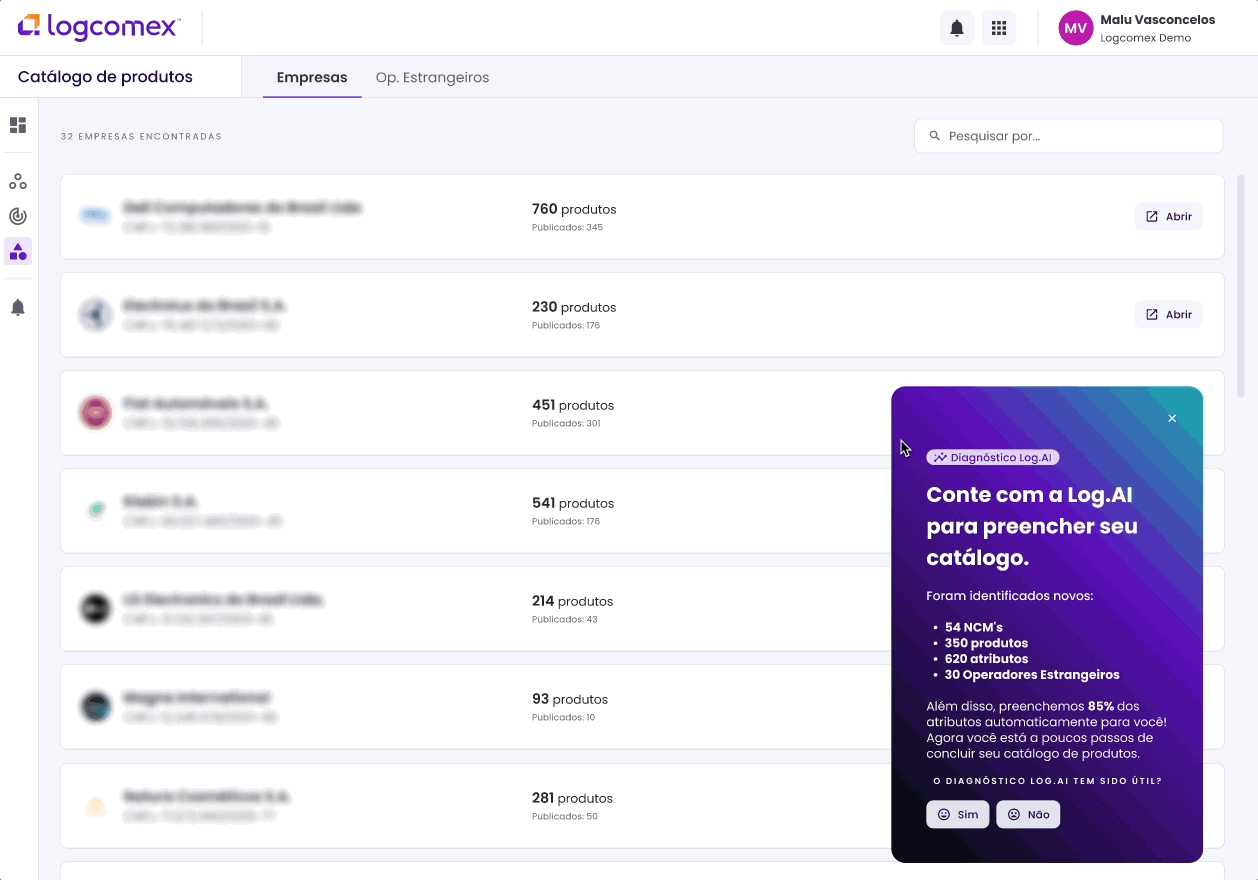This screenshot has width=1258, height=880.
Task: Select the three-circles sidebar icon
Action: pyautogui.click(x=18, y=182)
